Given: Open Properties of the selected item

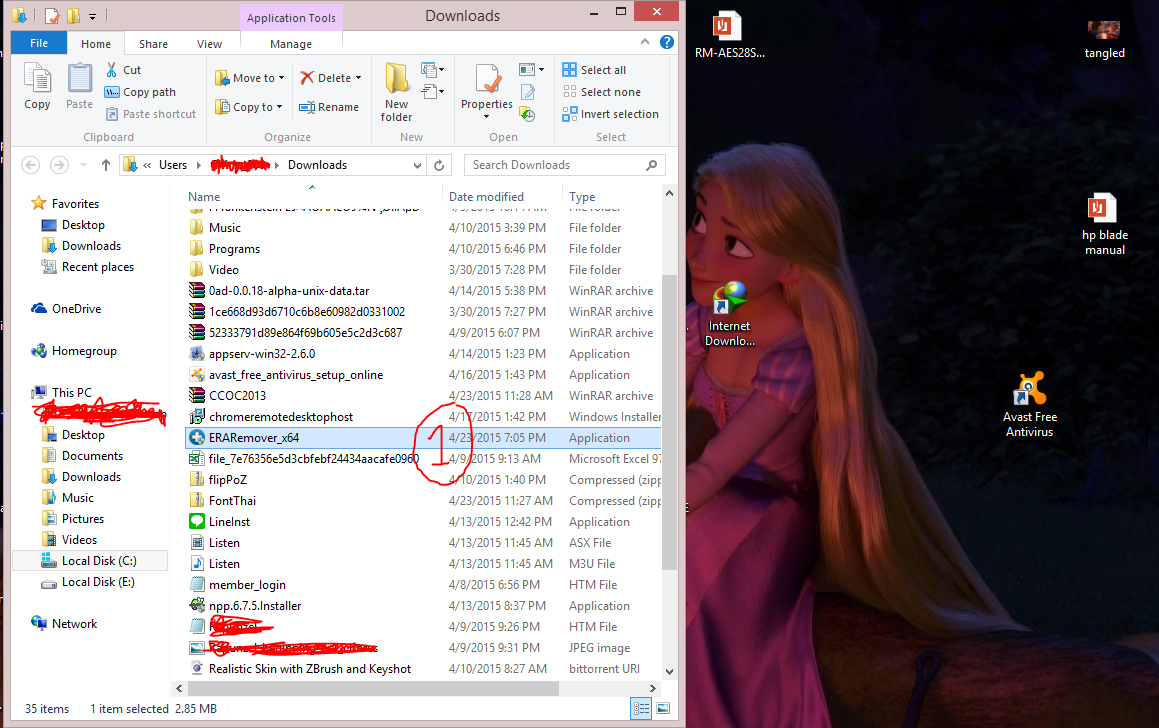Looking at the screenshot, I should [486, 92].
